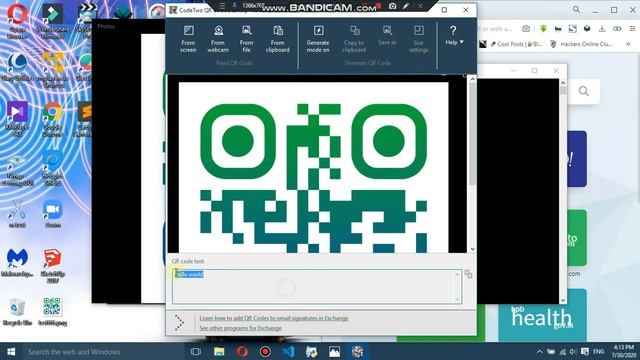640x360 pixels.
Task: Click Save as in toolbar
Action: (x=387, y=36)
